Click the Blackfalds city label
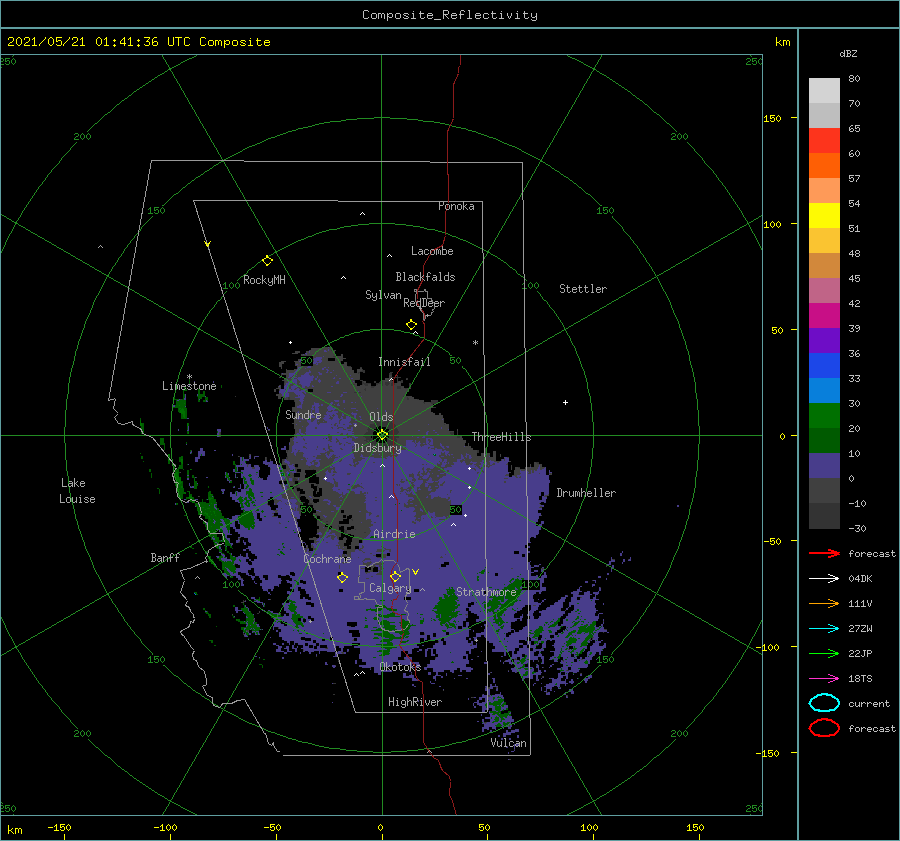The width and height of the screenshot is (900, 841). pyautogui.click(x=425, y=277)
